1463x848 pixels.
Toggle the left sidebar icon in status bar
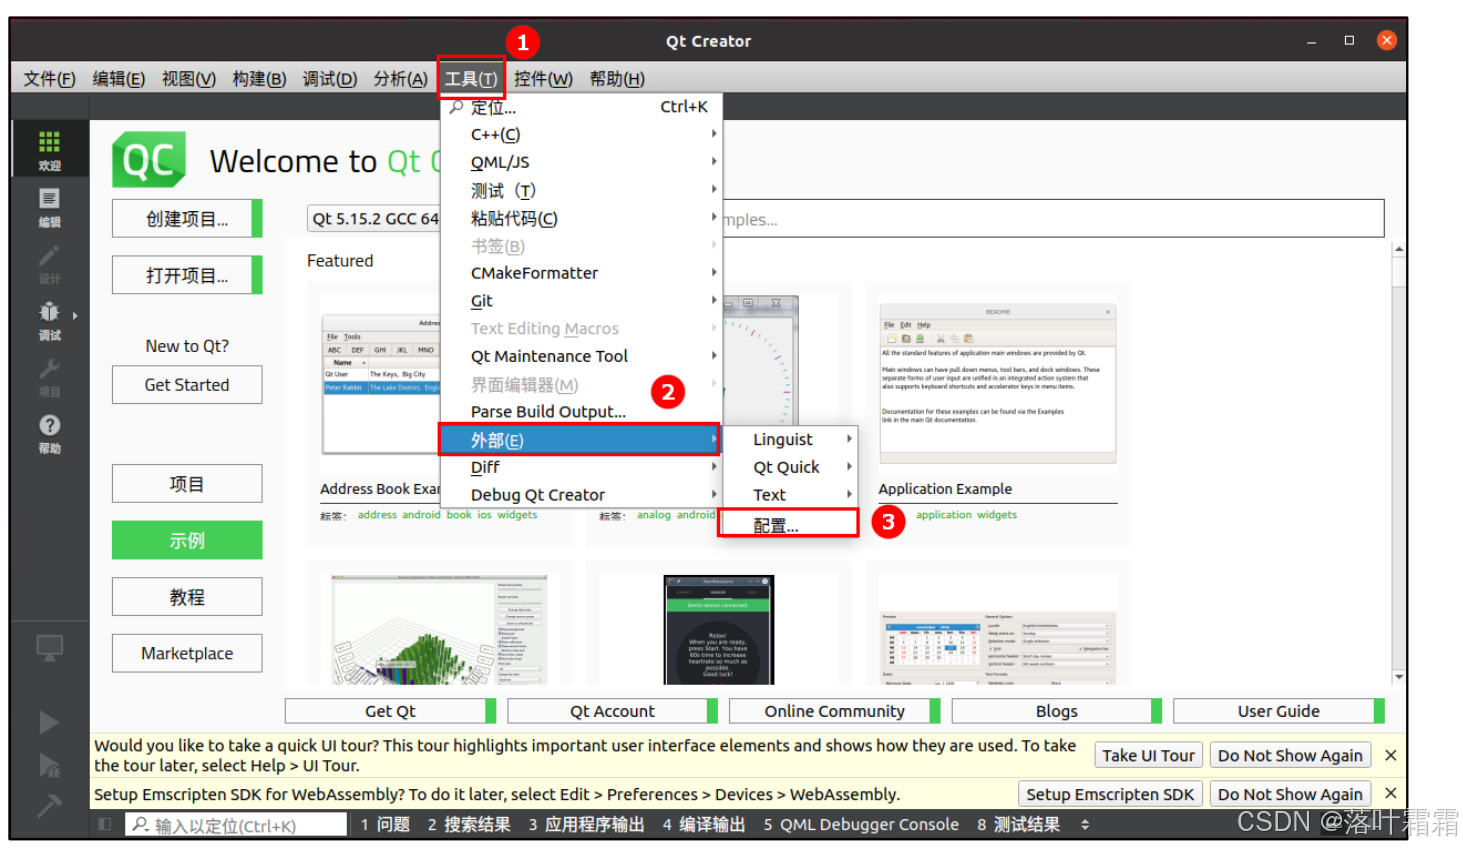coord(104,825)
